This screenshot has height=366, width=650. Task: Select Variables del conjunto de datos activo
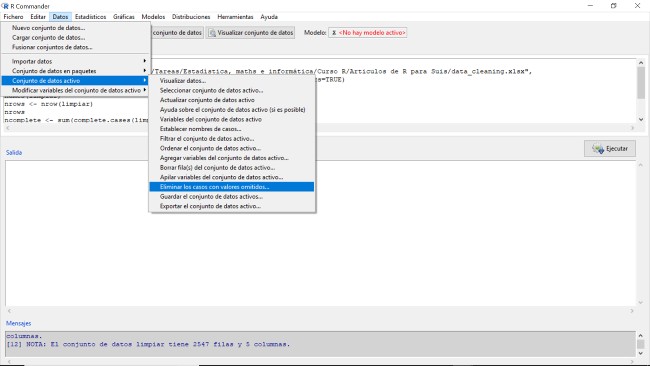coord(232,119)
